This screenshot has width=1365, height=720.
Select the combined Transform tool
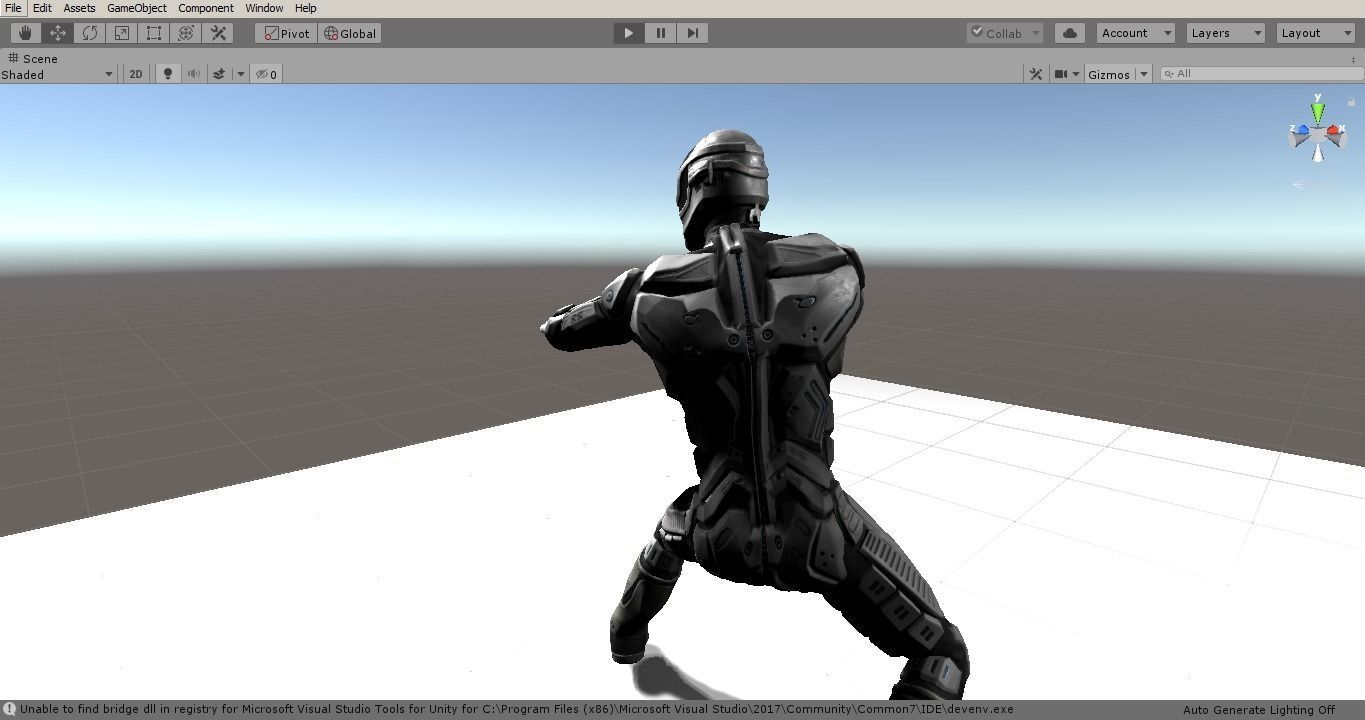(x=185, y=33)
